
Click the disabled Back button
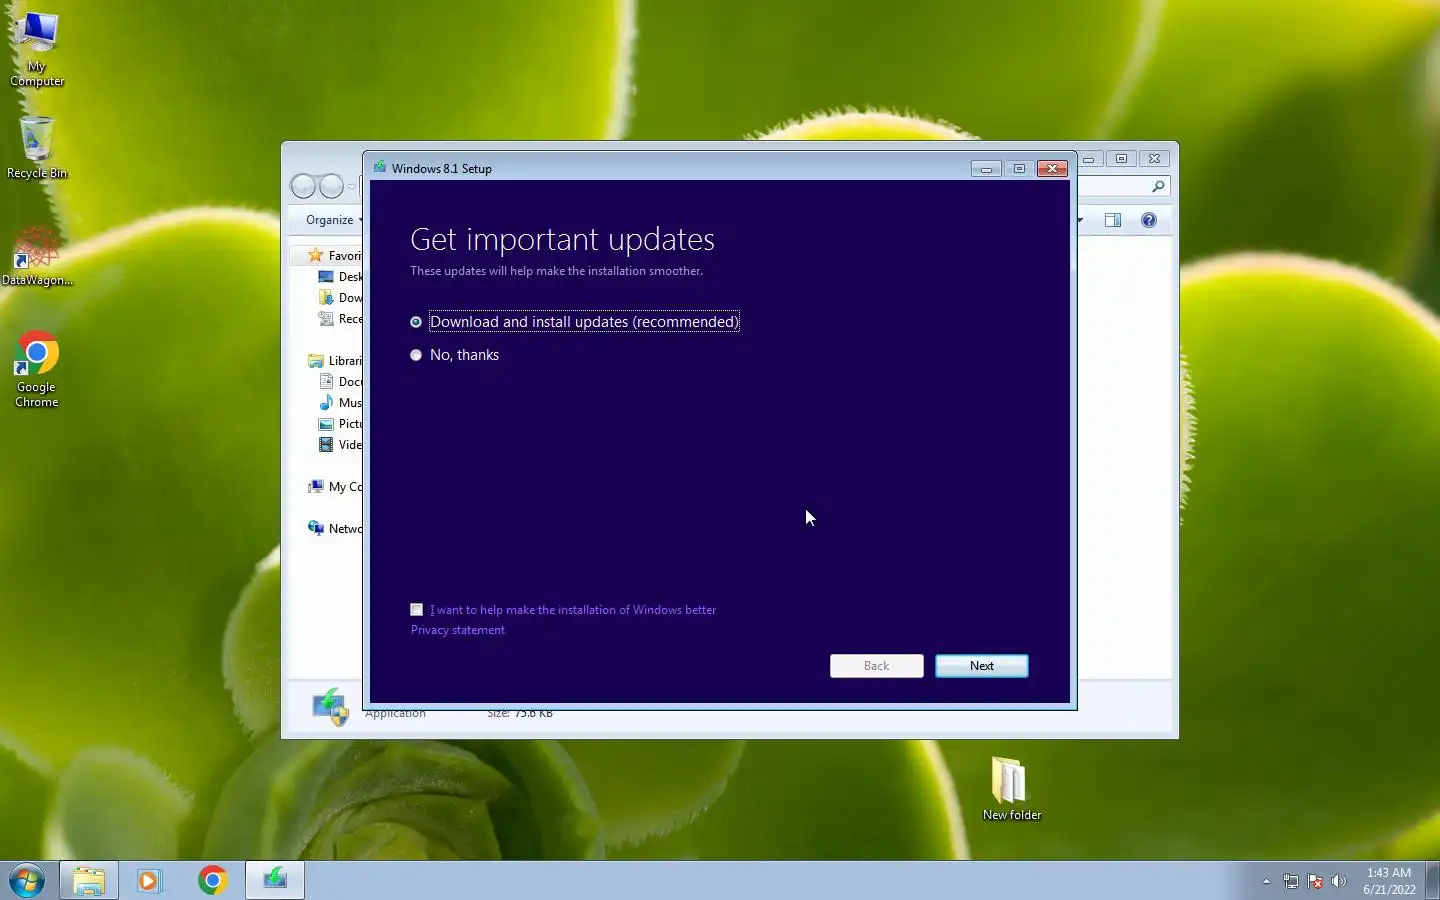pyautogui.click(x=876, y=666)
